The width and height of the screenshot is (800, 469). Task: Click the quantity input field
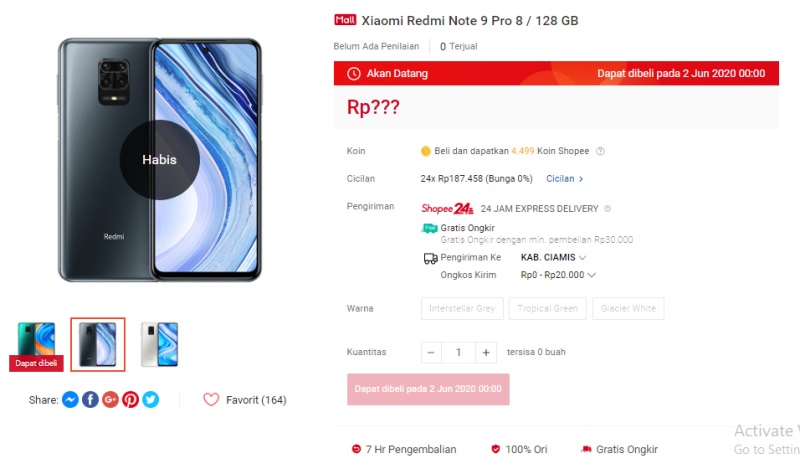458,352
